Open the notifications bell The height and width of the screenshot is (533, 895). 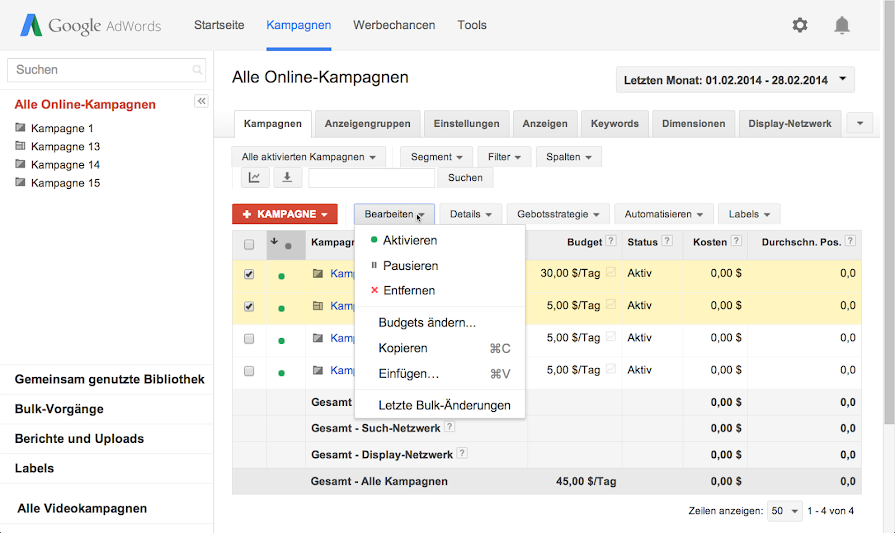pyautogui.click(x=842, y=25)
